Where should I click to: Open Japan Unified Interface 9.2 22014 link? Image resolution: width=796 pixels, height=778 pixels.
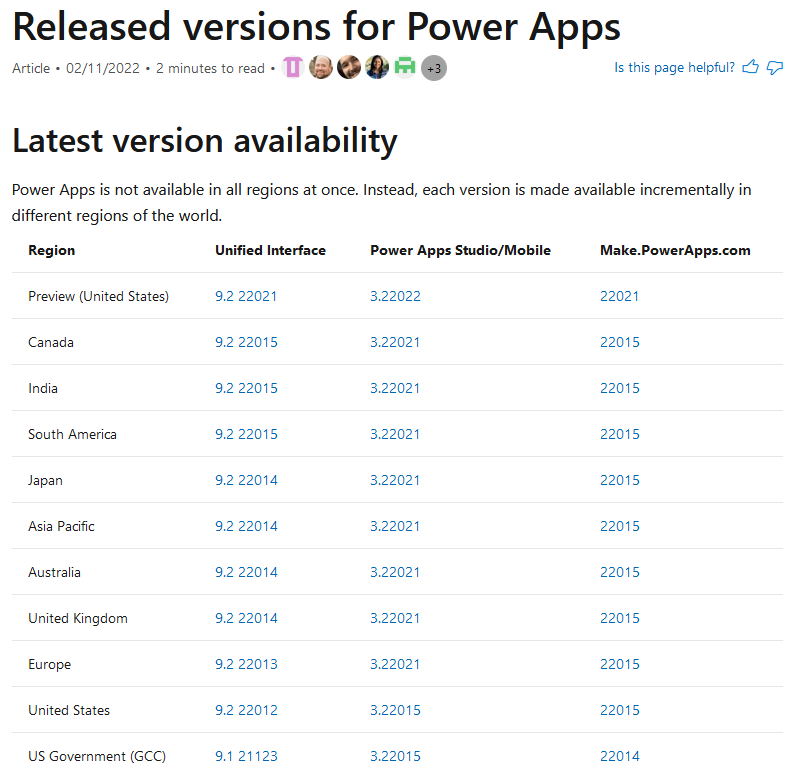click(x=246, y=480)
